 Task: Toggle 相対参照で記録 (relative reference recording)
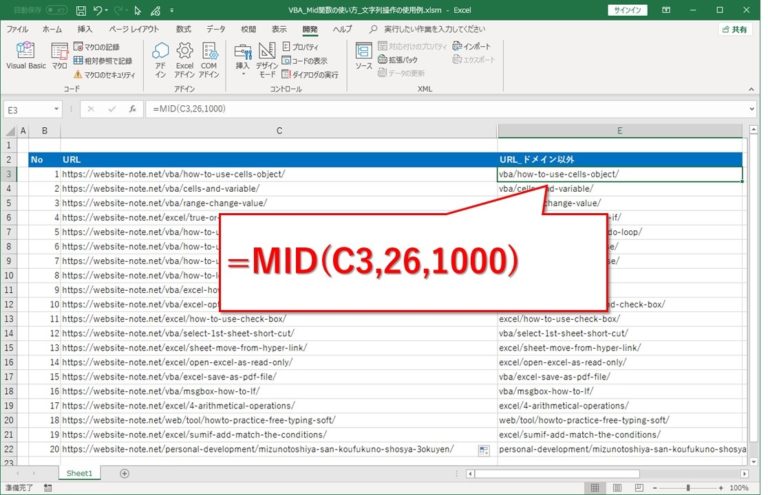[105, 60]
